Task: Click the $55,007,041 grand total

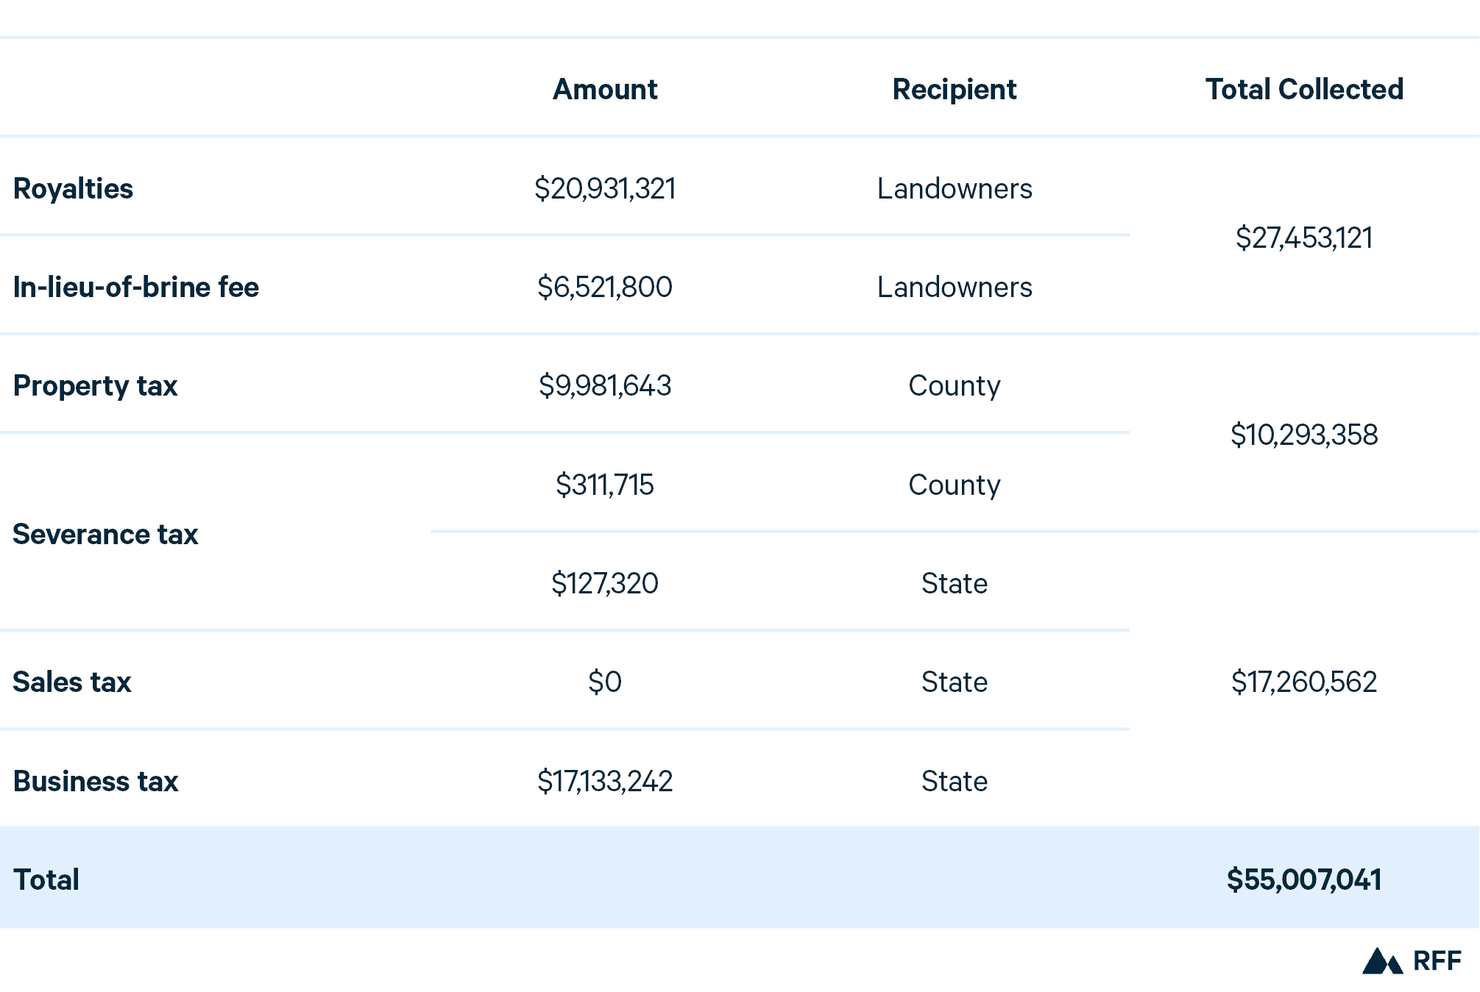Action: (x=1304, y=880)
